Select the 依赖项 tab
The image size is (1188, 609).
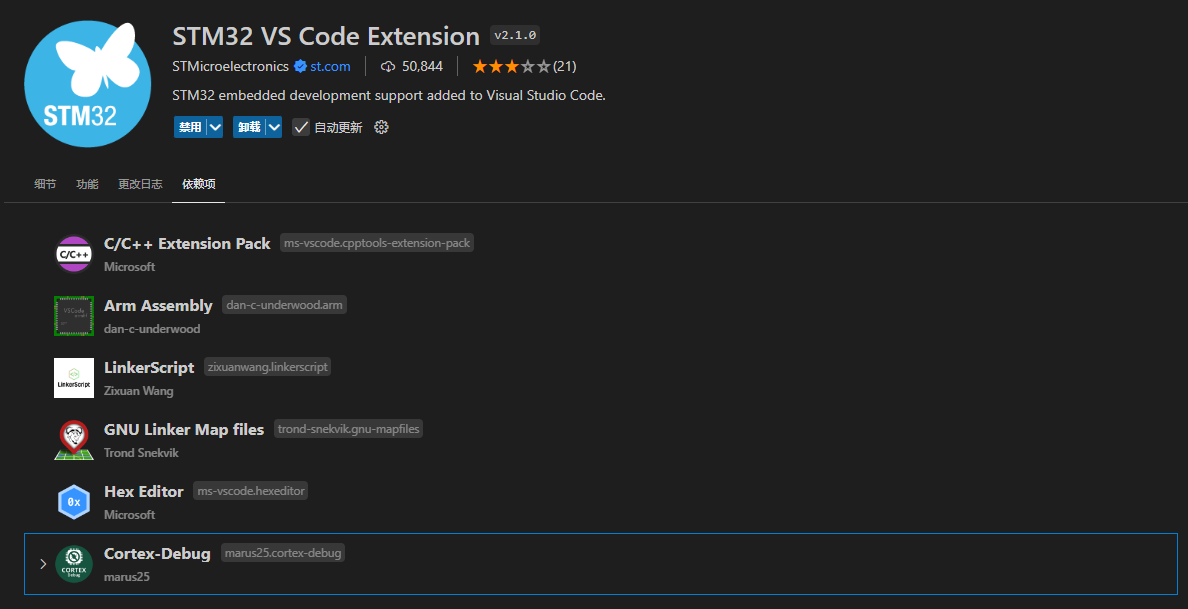point(199,184)
